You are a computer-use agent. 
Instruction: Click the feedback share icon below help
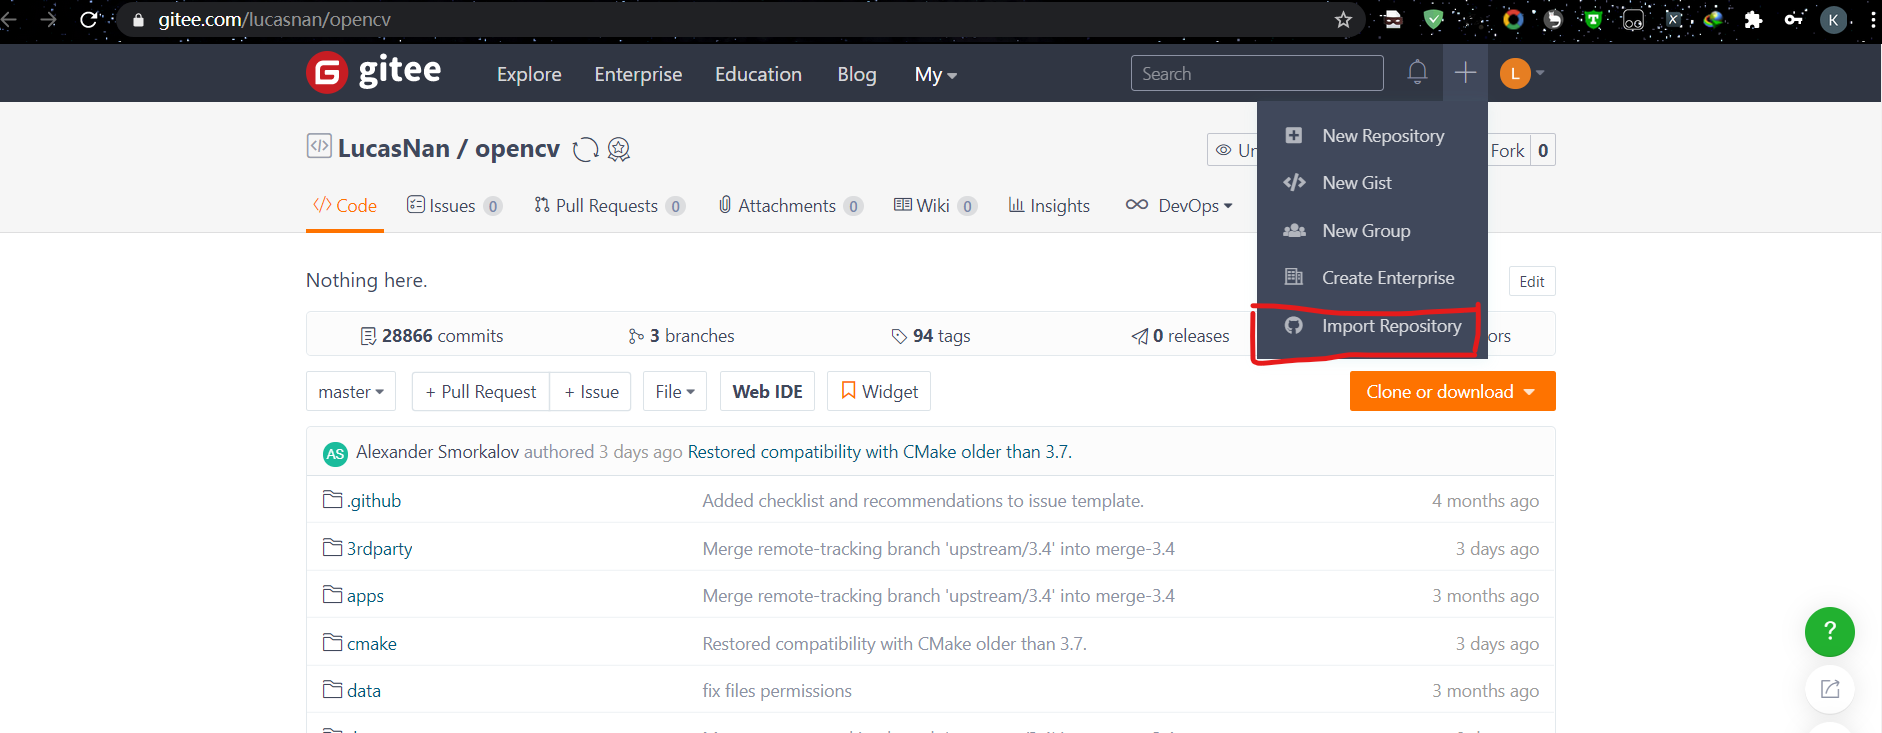click(1829, 689)
